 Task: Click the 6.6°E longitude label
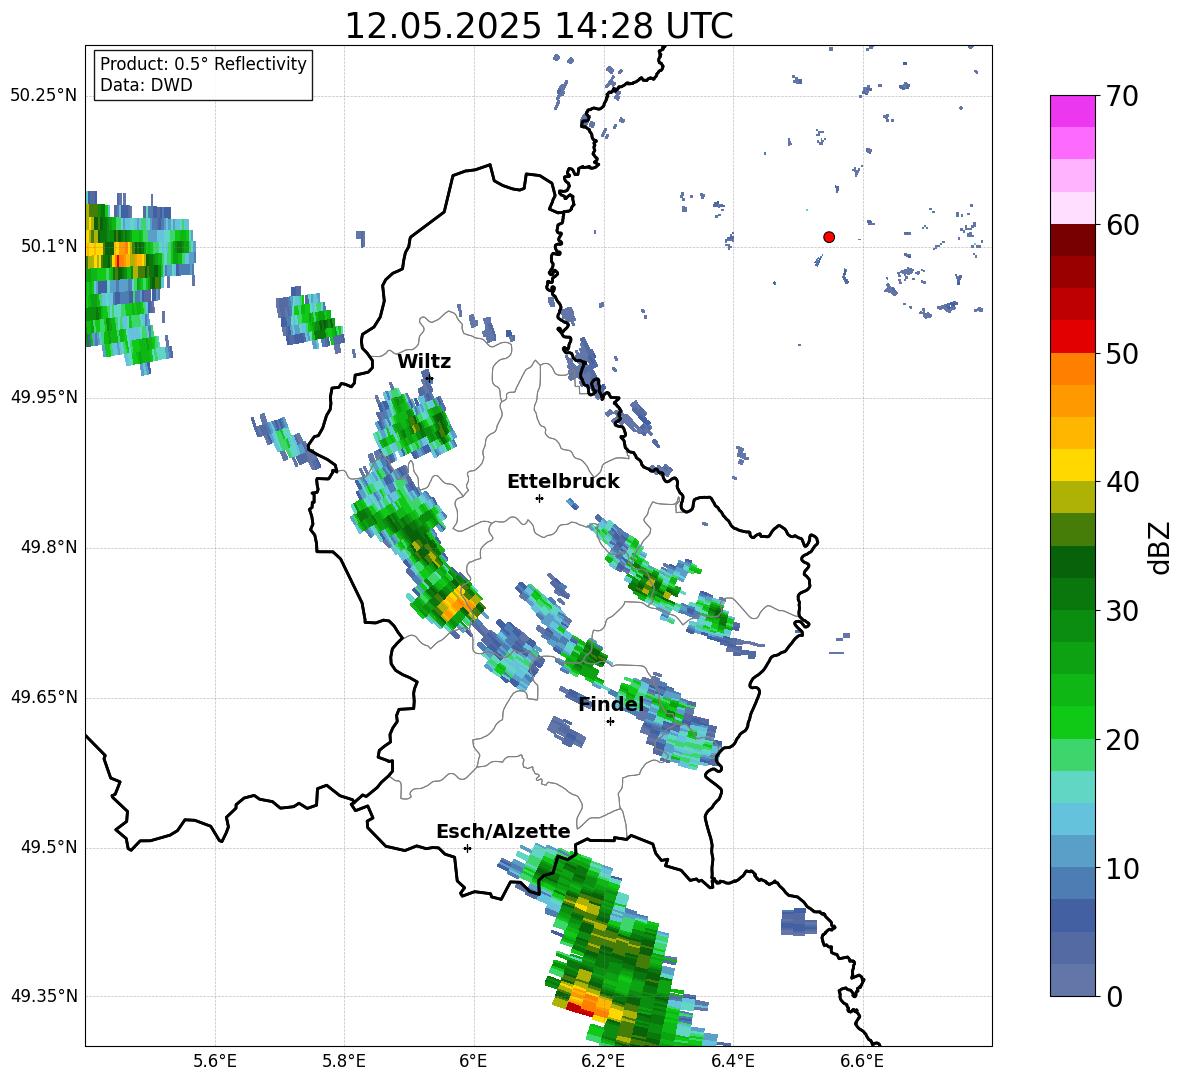(862, 1062)
